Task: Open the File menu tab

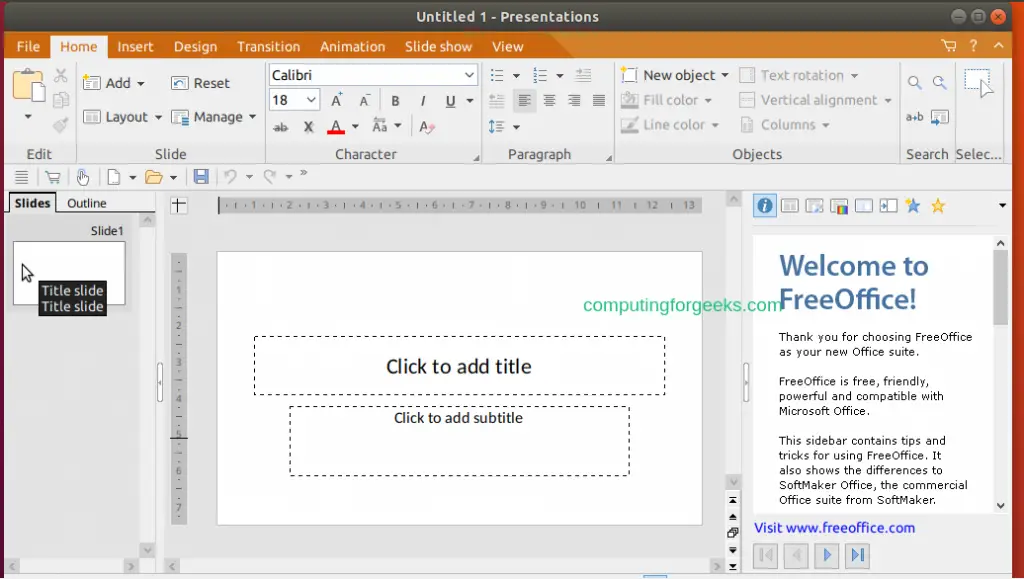Action: tap(28, 46)
